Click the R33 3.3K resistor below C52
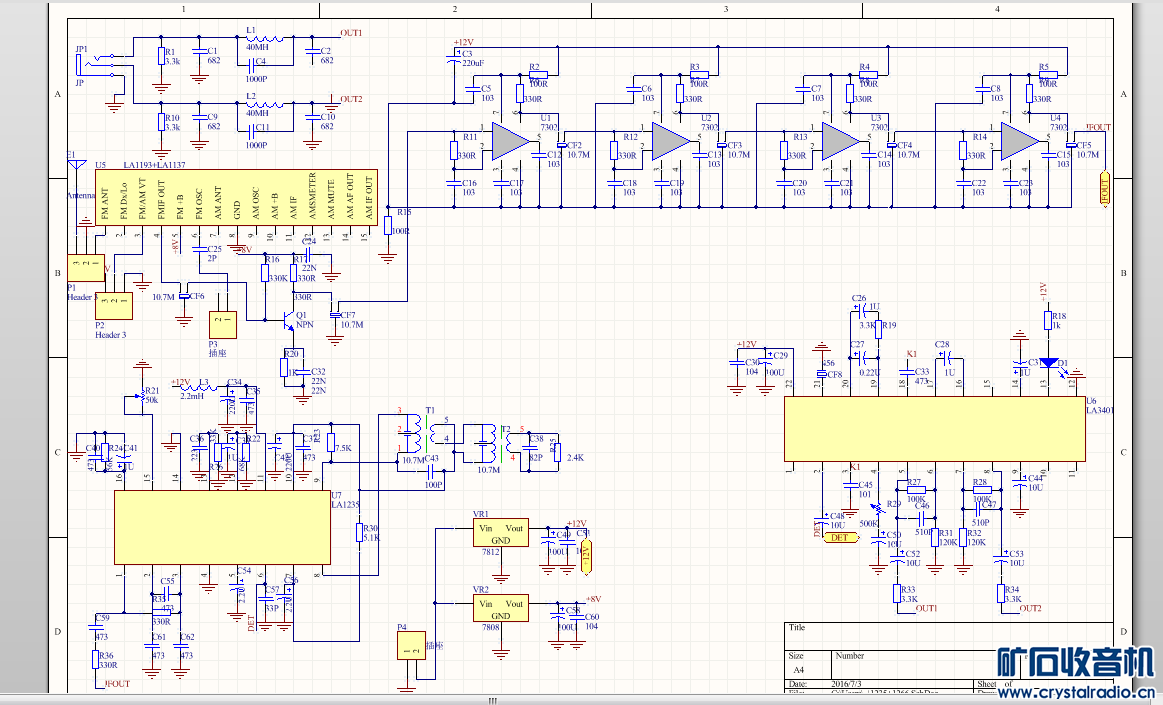Image resolution: width=1163 pixels, height=705 pixels. pyautogui.click(x=895, y=594)
